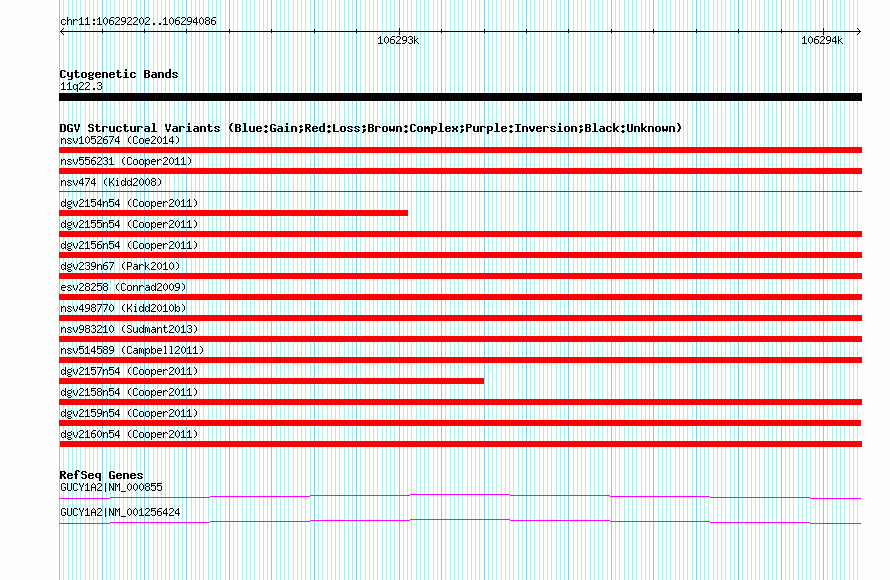The height and width of the screenshot is (580, 890).
Task: Open variant dgv2154n54 (Cooper2011) label
Action: pyautogui.click(x=129, y=203)
